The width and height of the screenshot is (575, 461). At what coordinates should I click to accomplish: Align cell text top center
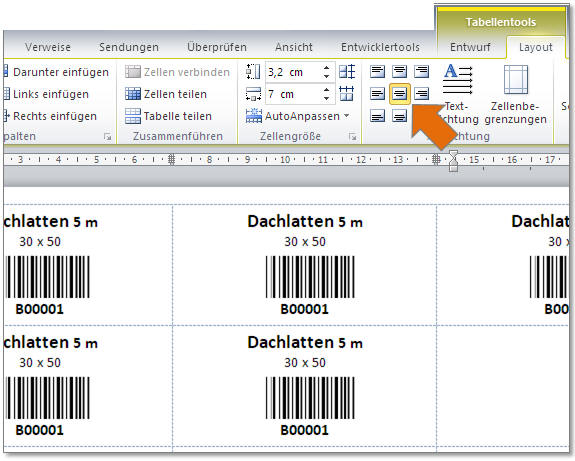pyautogui.click(x=399, y=72)
